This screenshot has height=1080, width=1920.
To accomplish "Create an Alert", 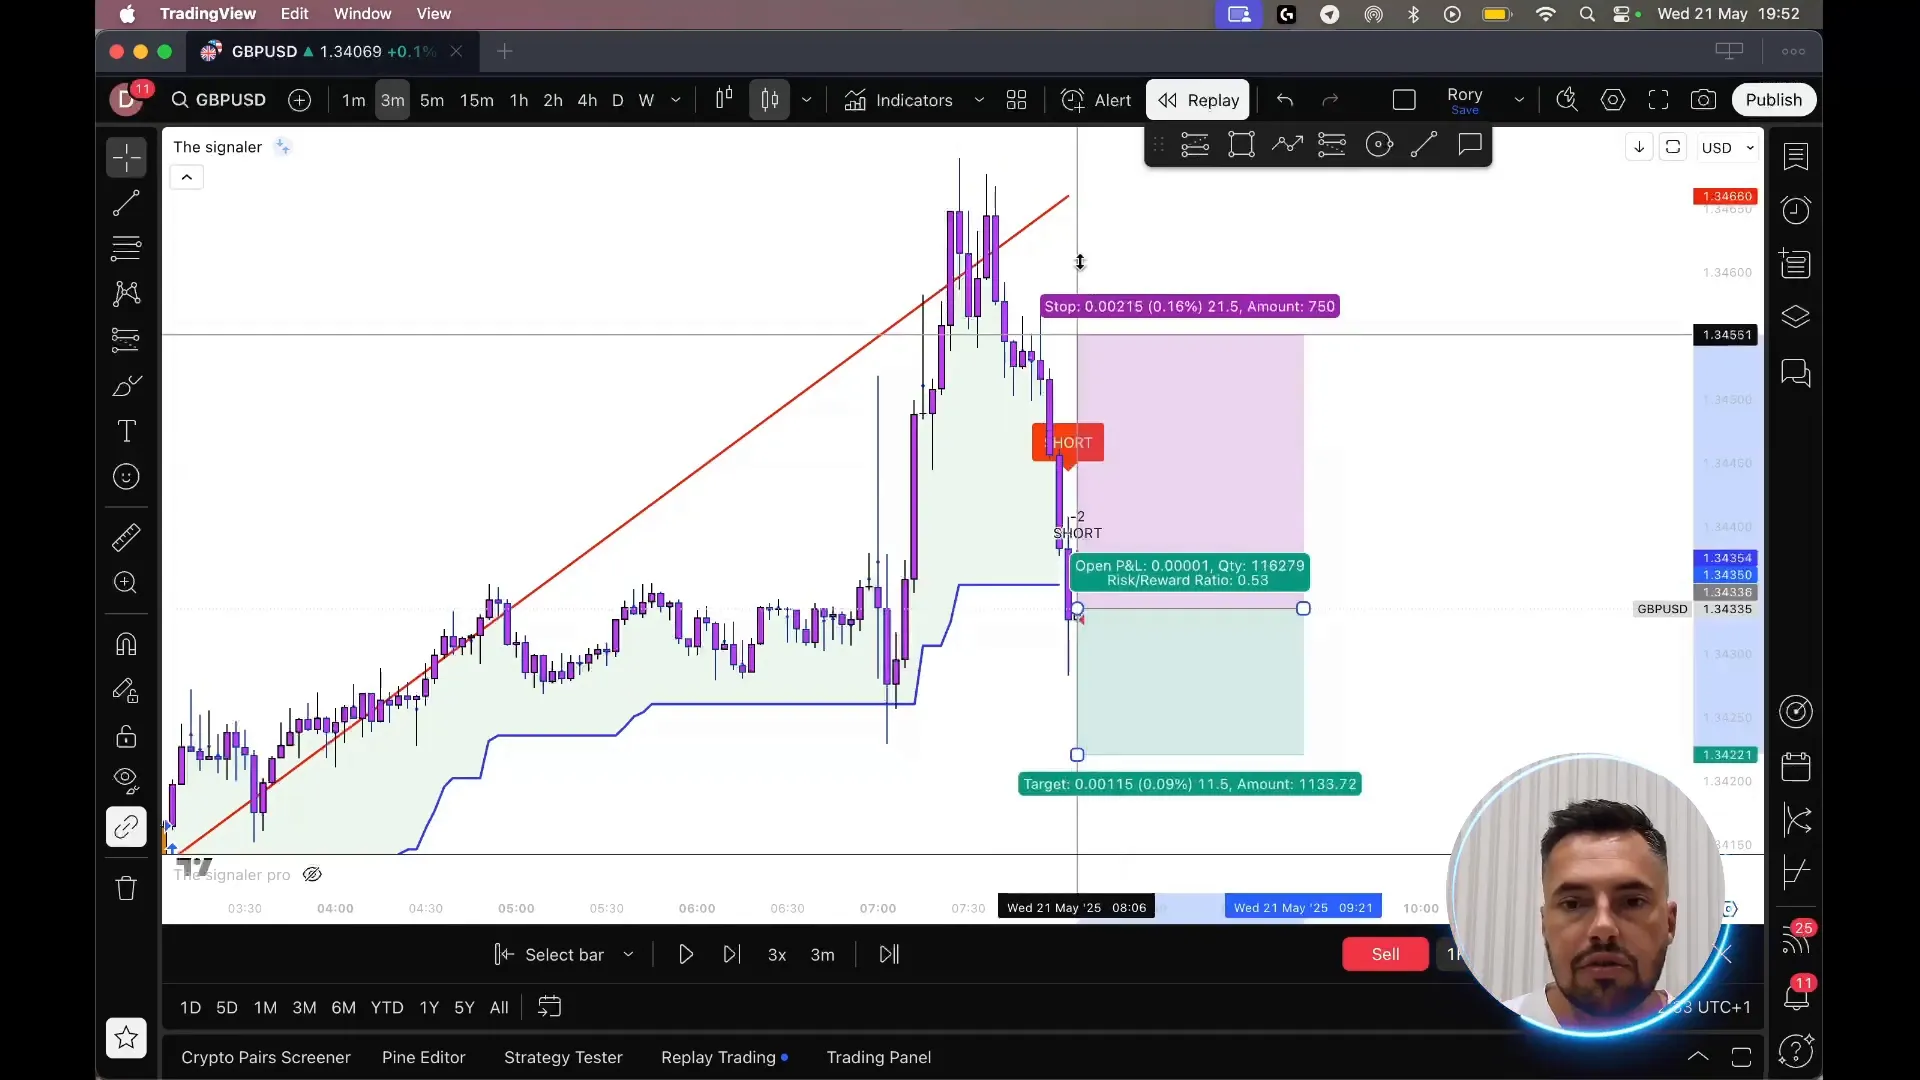I will [1096, 100].
